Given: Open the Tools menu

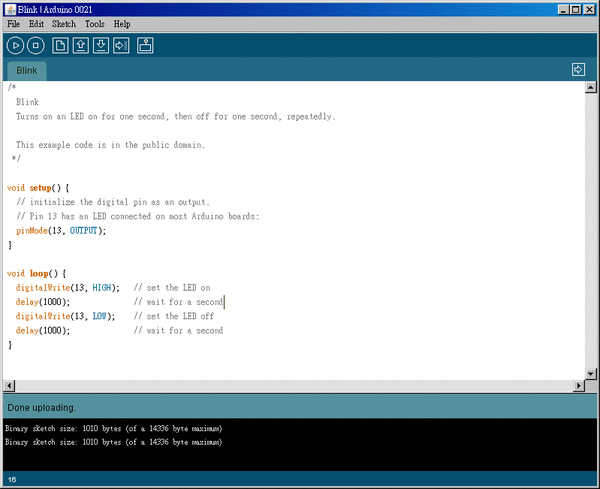Looking at the screenshot, I should click(95, 24).
